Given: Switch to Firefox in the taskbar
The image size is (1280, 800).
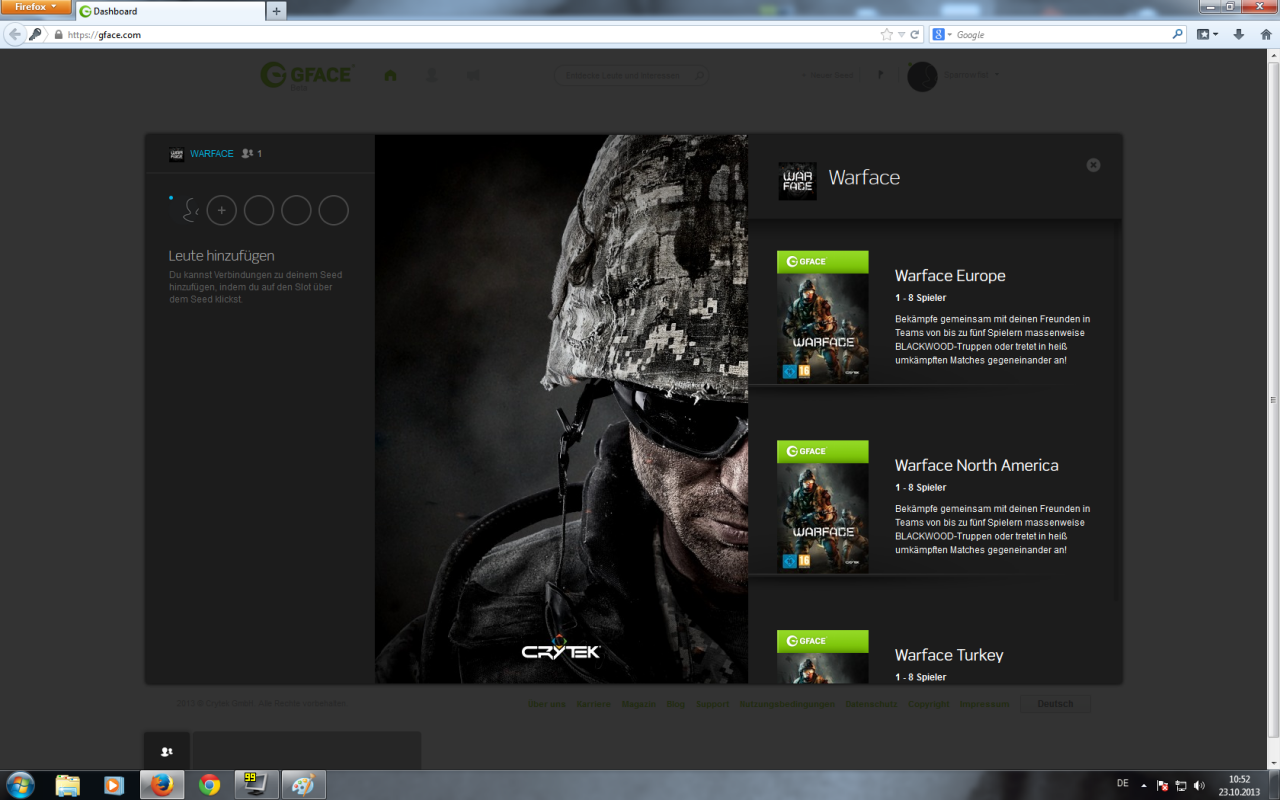Looking at the screenshot, I should (162, 785).
